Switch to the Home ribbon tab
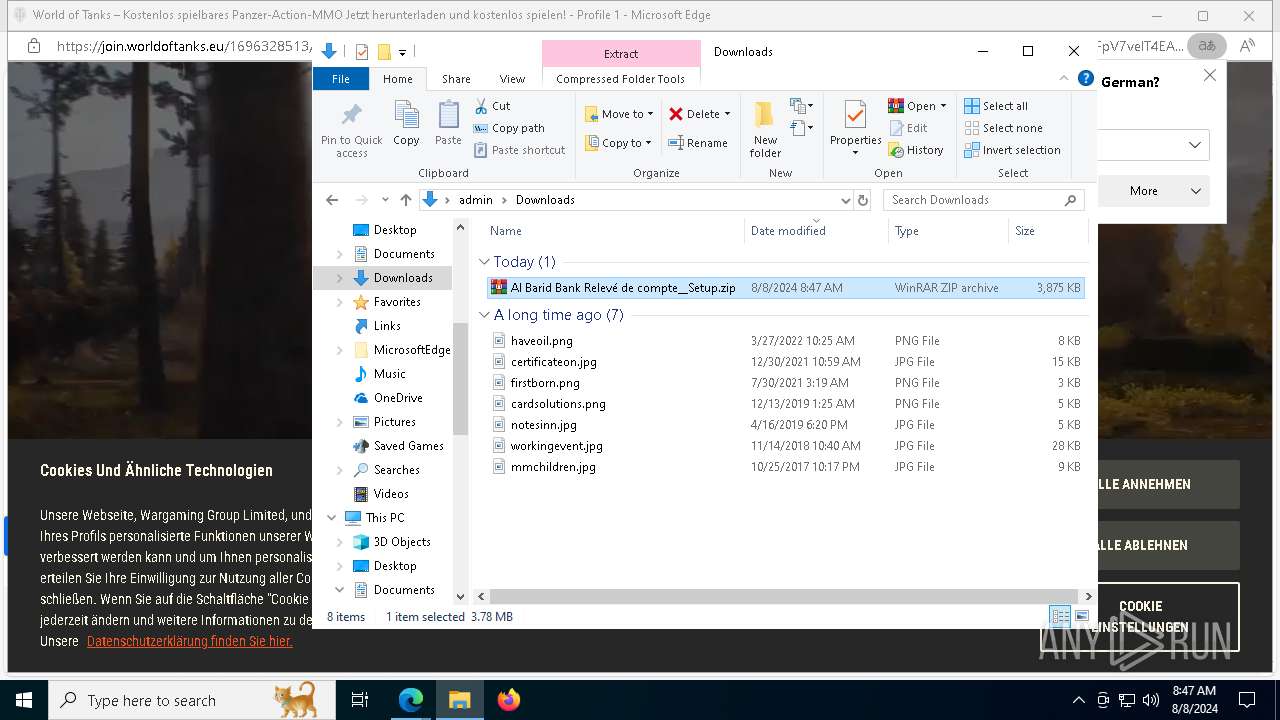This screenshot has width=1280, height=720. click(x=398, y=79)
